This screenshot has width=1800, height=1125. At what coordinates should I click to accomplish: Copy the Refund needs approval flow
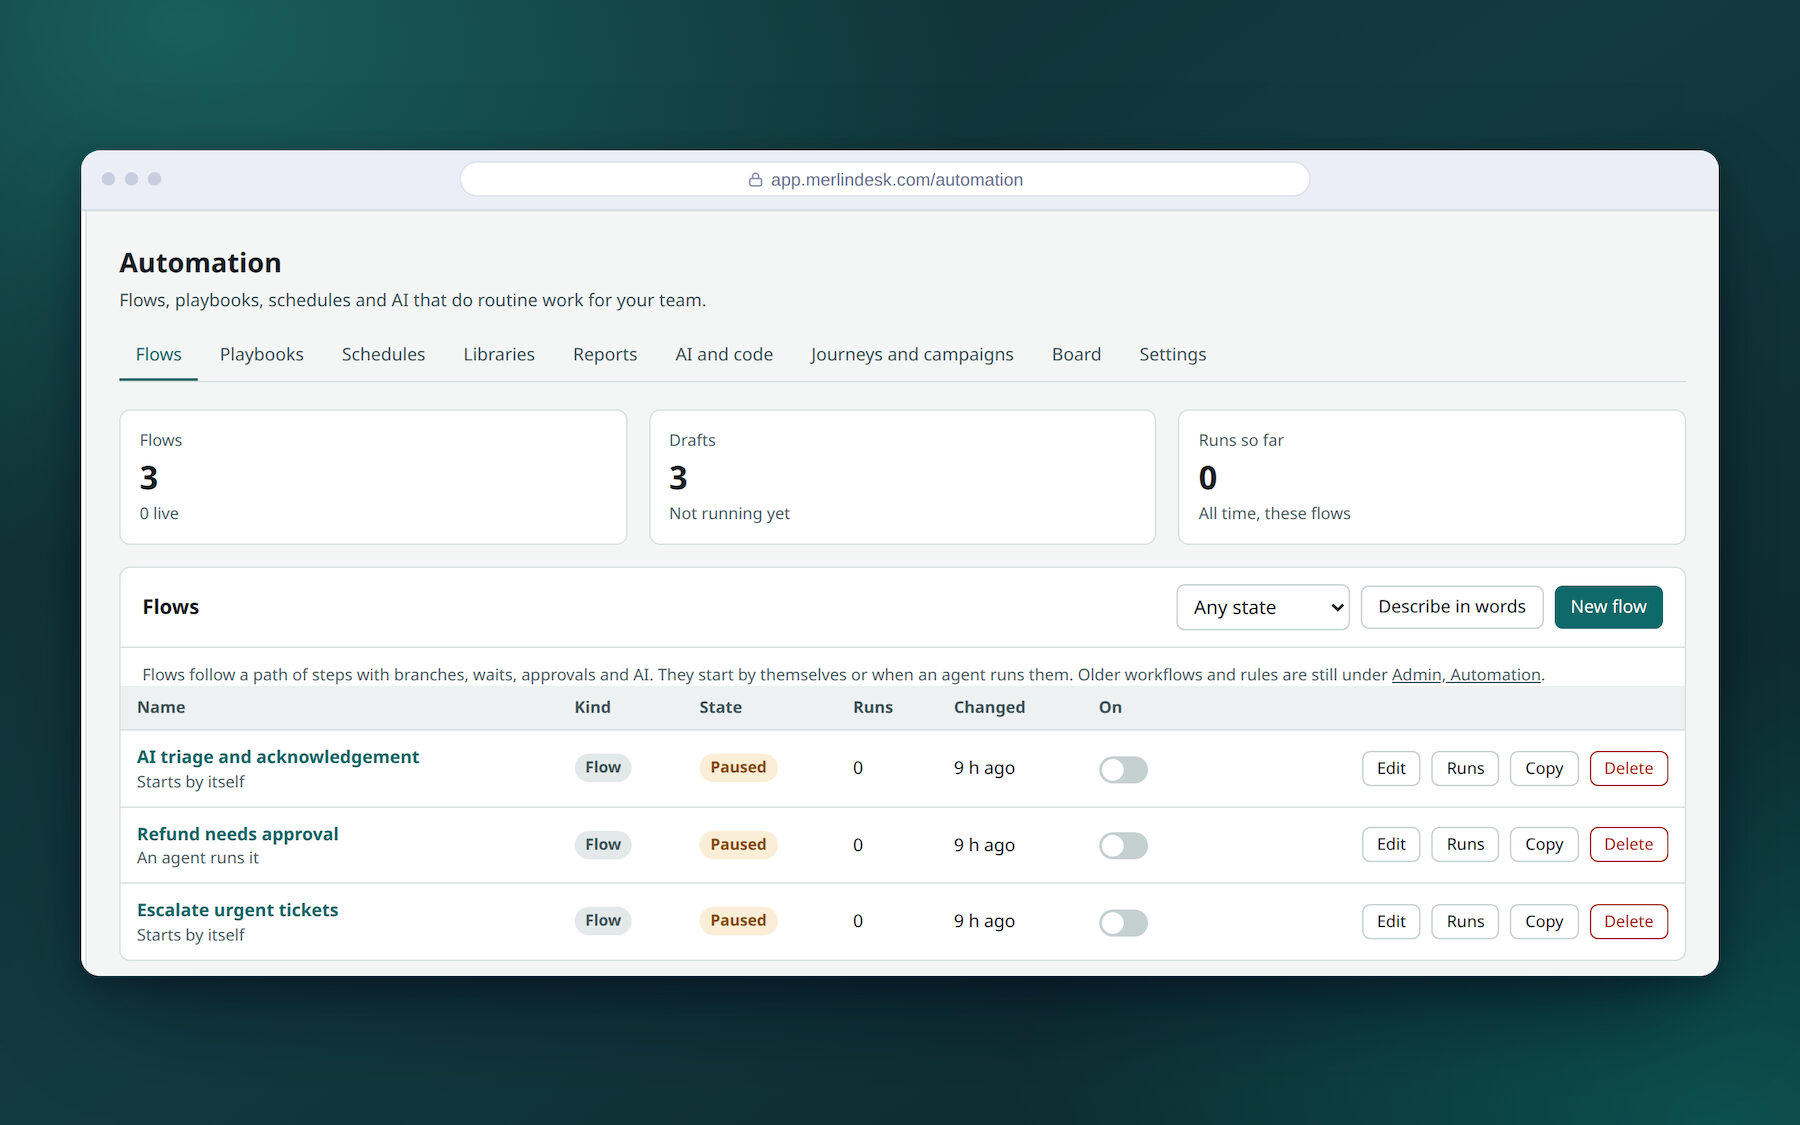click(x=1544, y=844)
